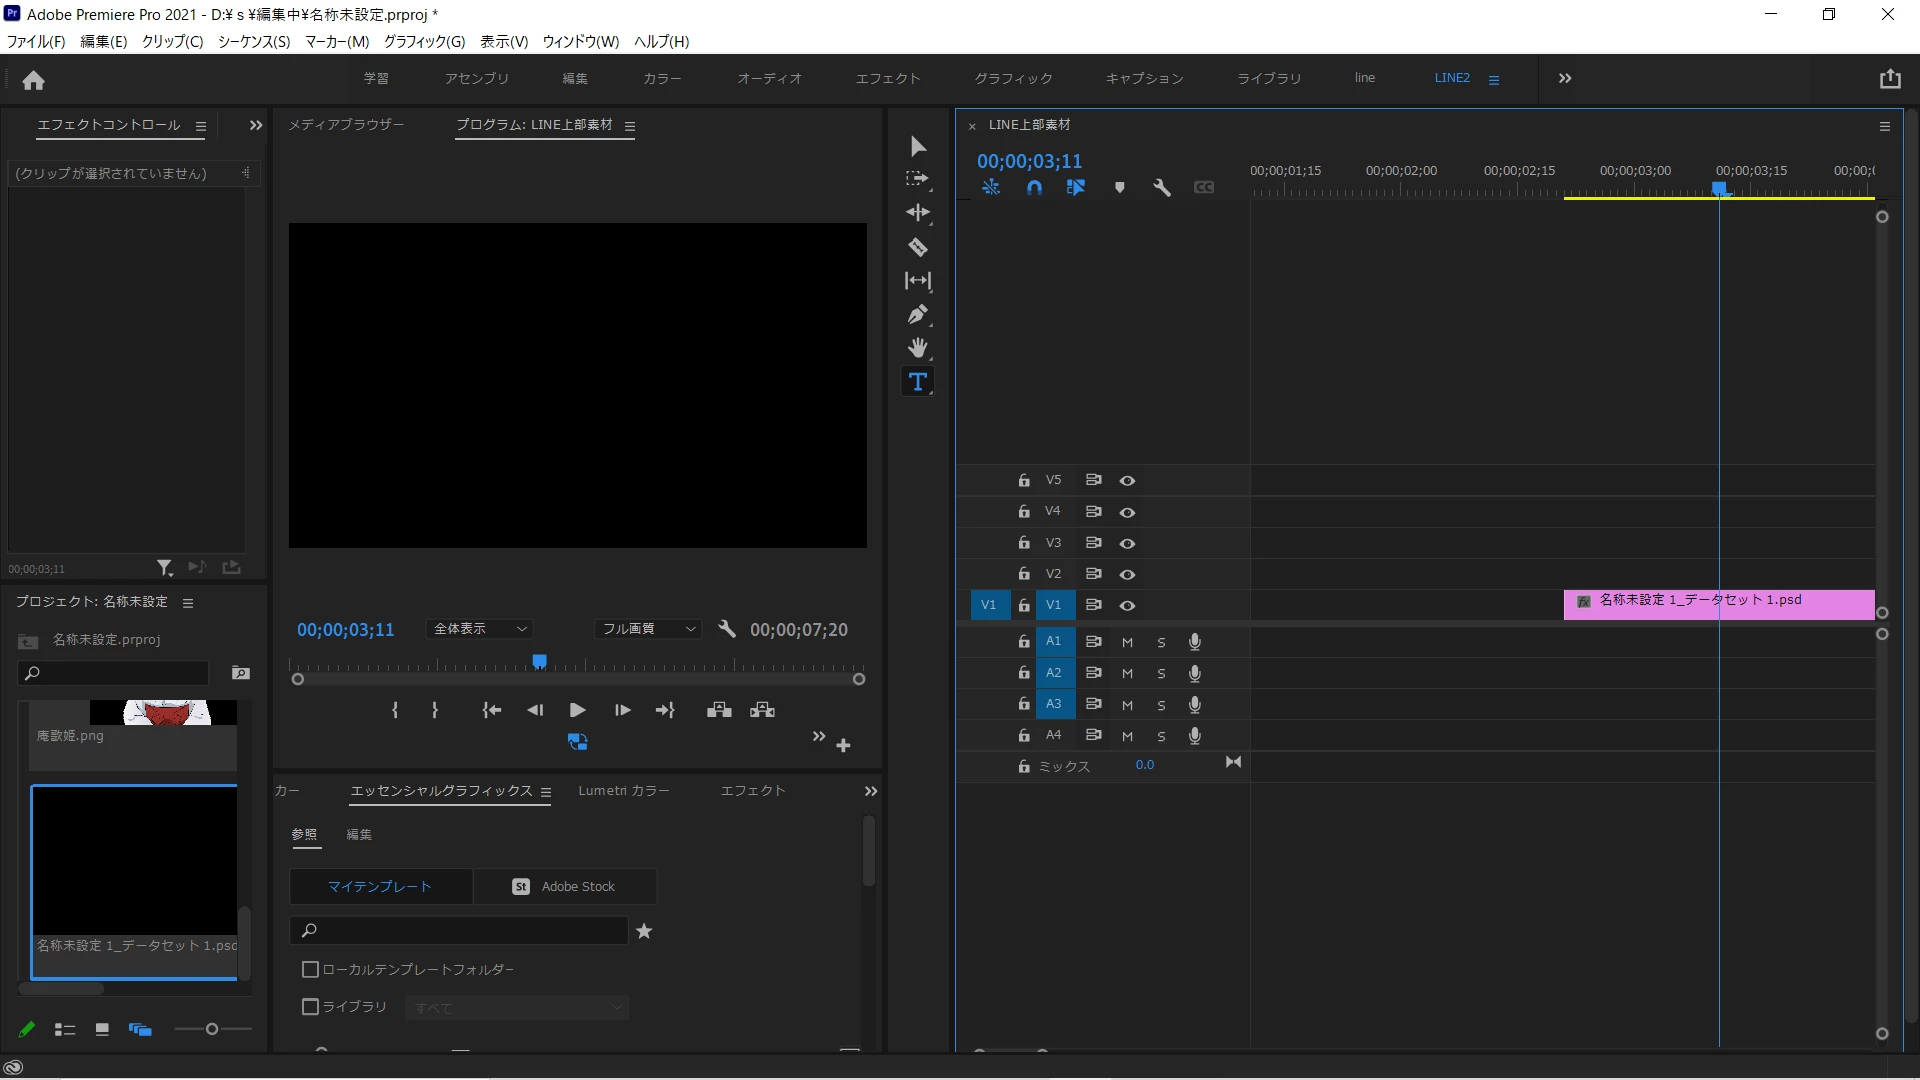Open playback resolution dropdown フル画質
1920x1080 pixels.
[648, 629]
